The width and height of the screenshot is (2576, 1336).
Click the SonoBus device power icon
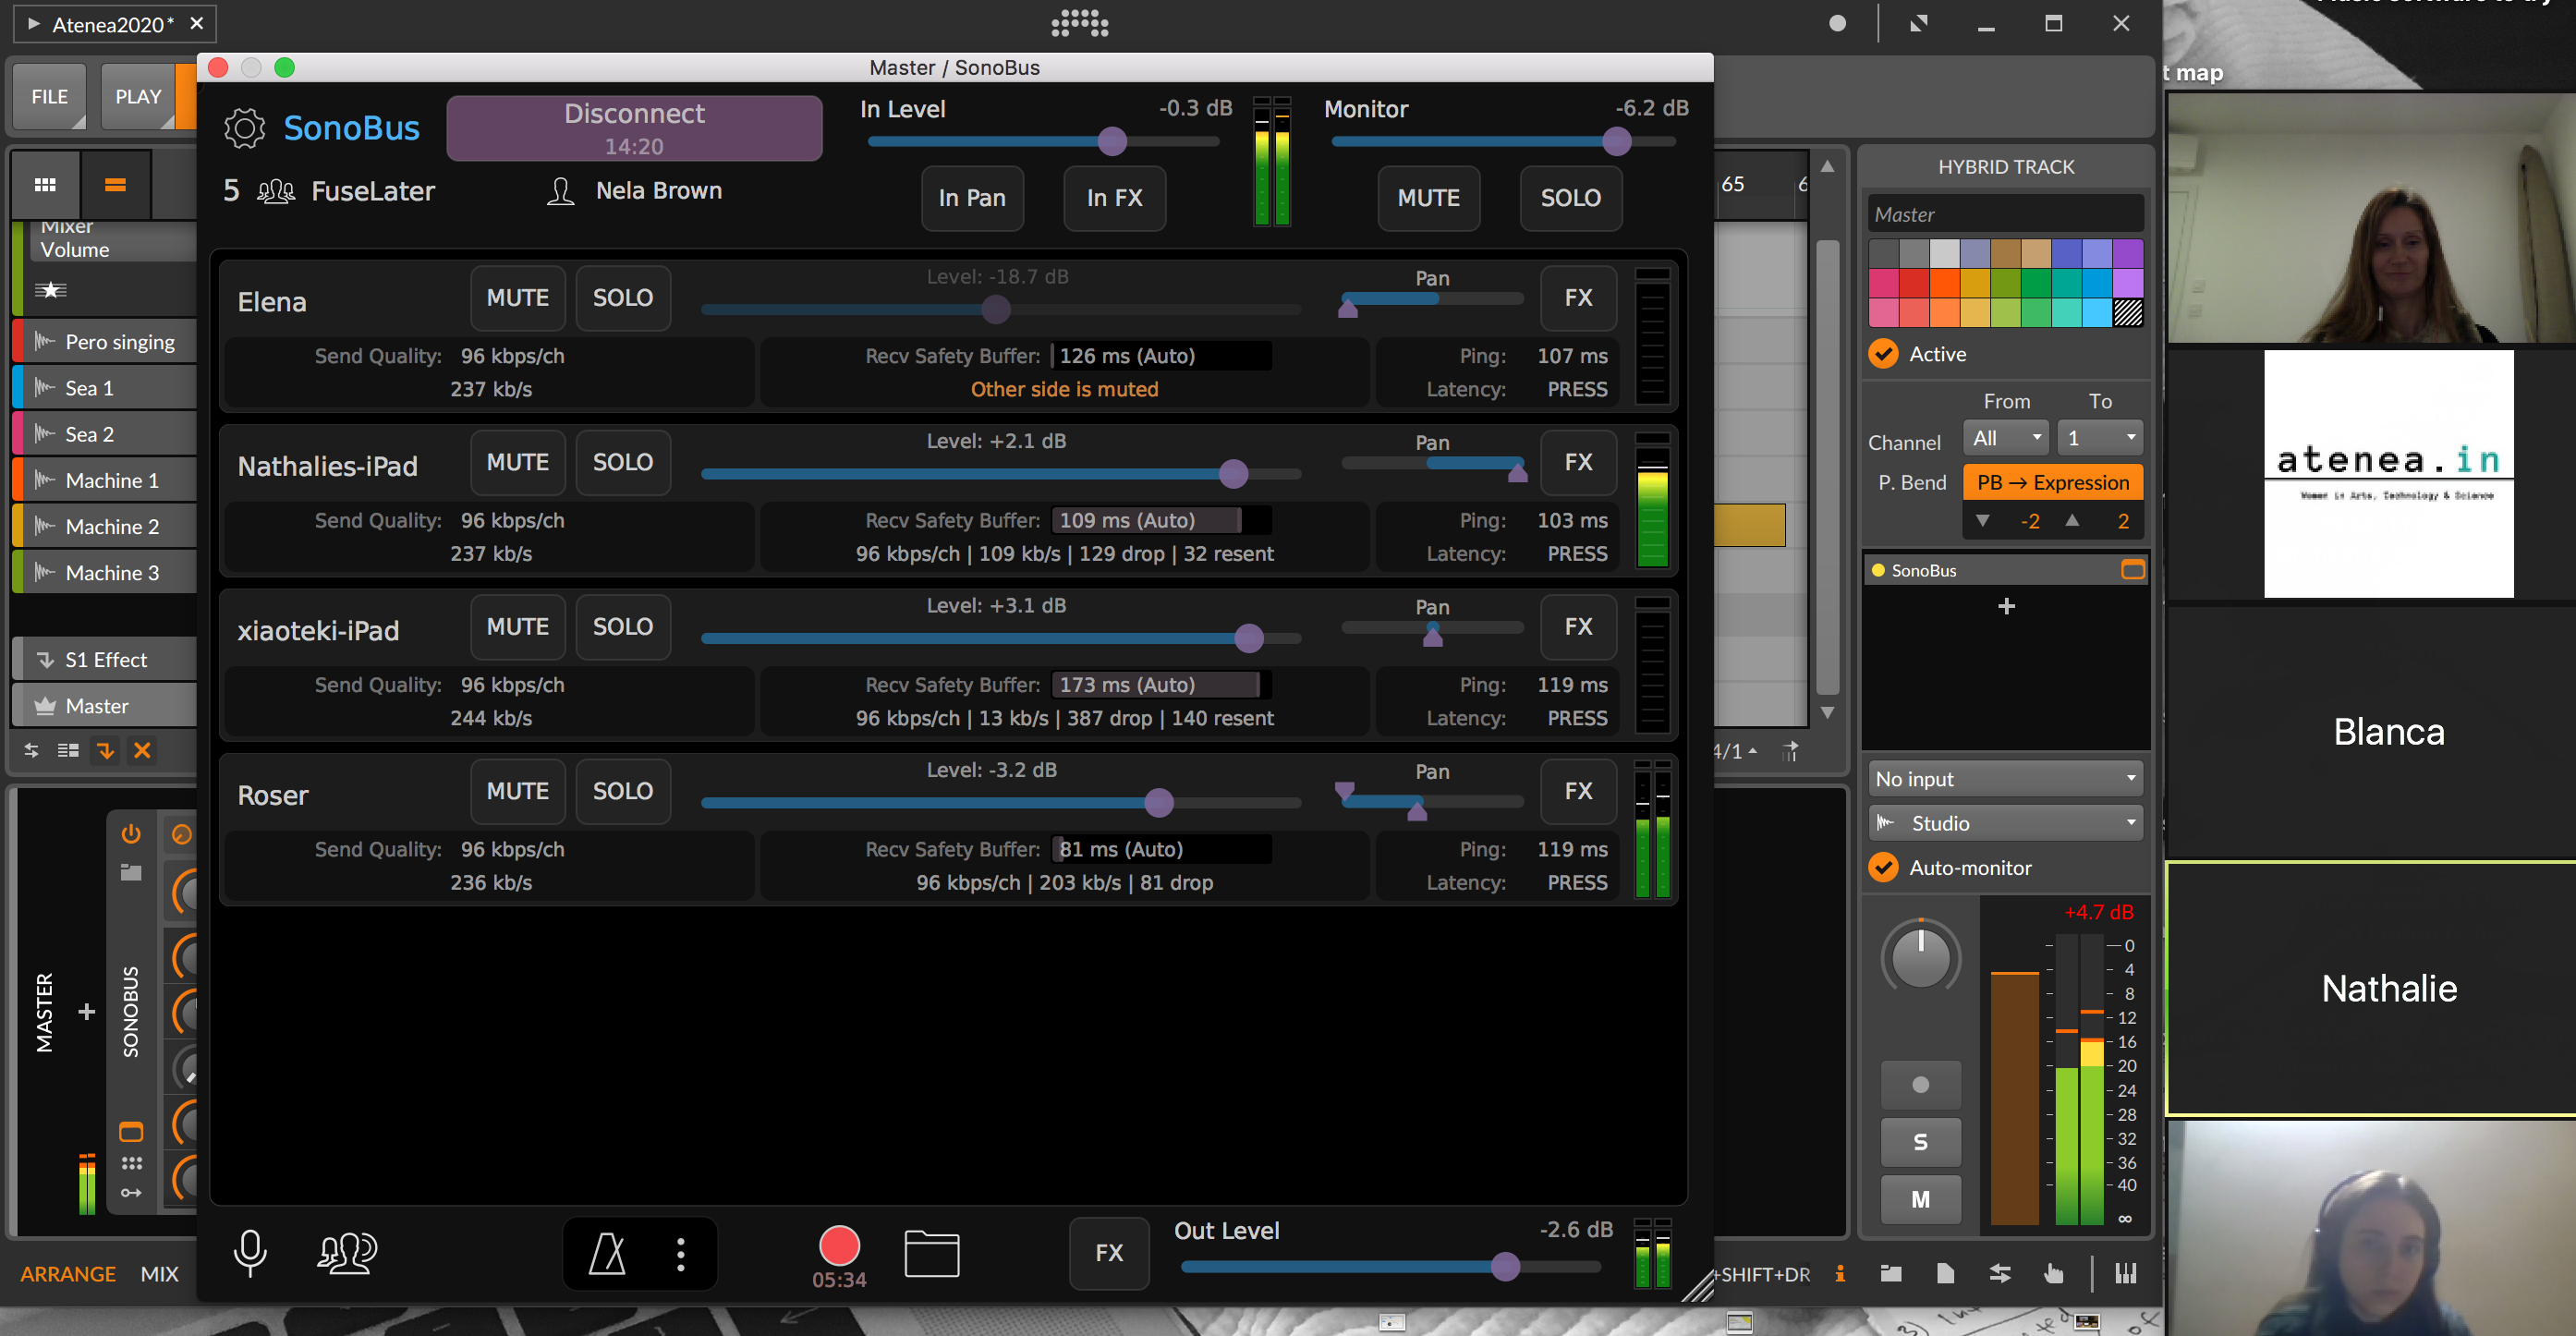[131, 834]
